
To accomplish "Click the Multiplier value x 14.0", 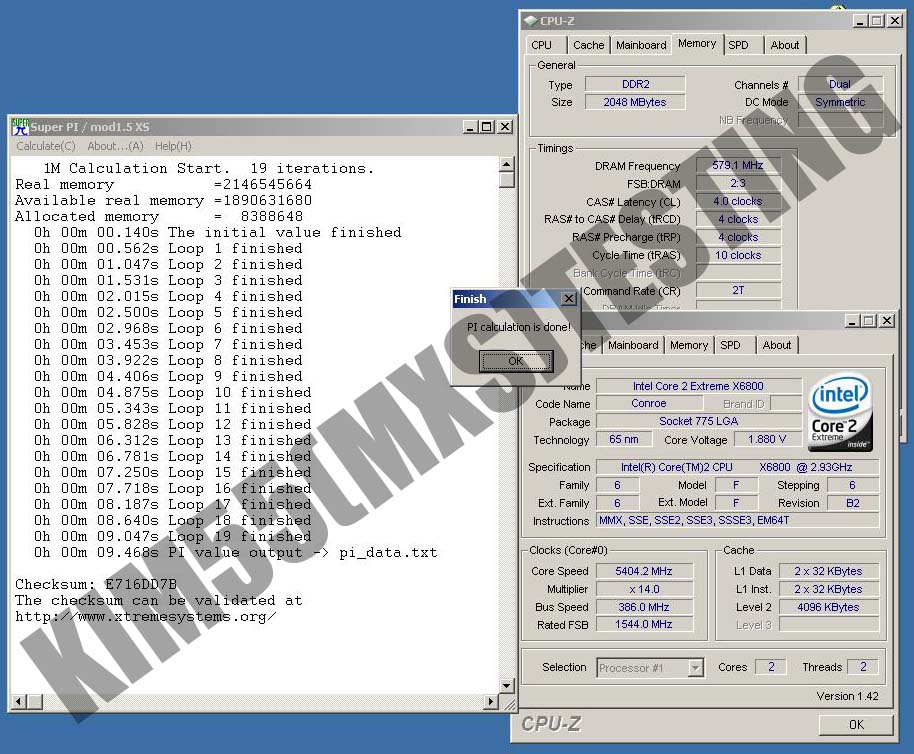I will (x=644, y=589).
